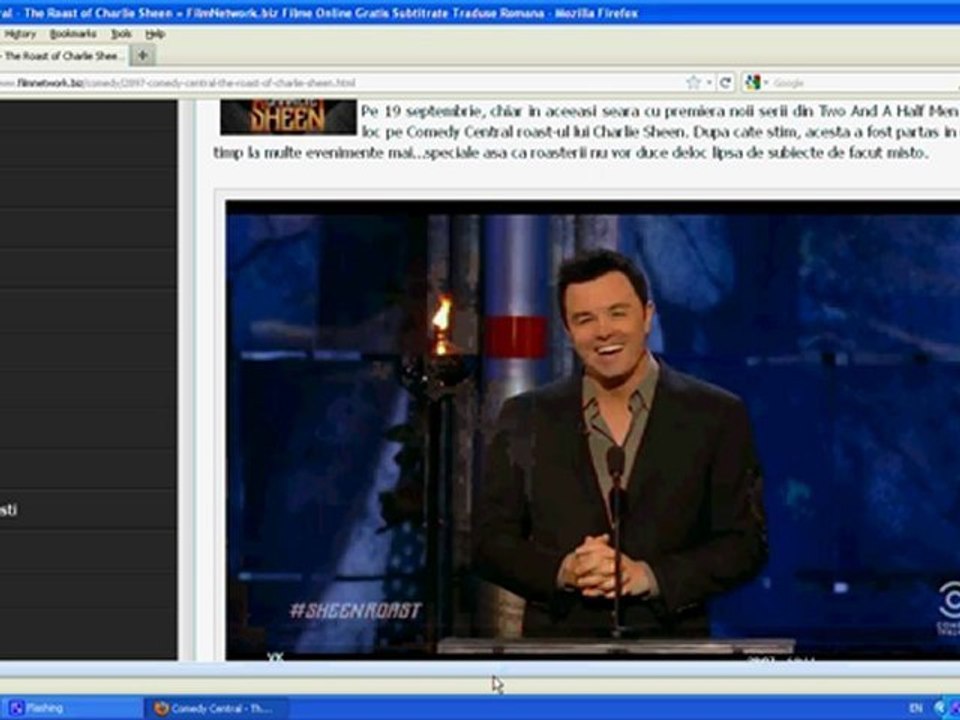Choose search engine via Google icon dropdown
This screenshot has width=960, height=720.
[x=756, y=83]
